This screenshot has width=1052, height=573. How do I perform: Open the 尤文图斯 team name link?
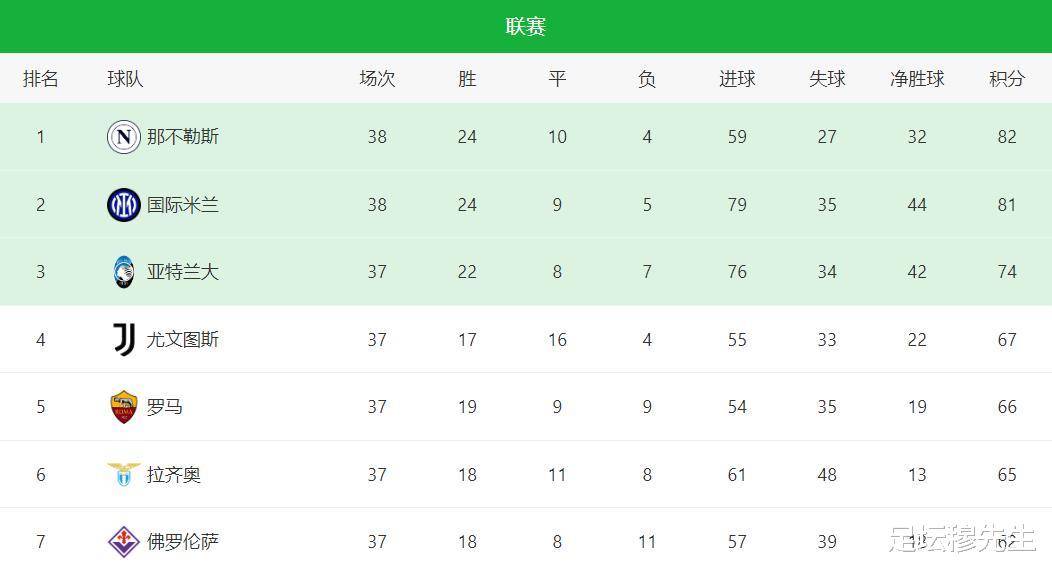182,340
